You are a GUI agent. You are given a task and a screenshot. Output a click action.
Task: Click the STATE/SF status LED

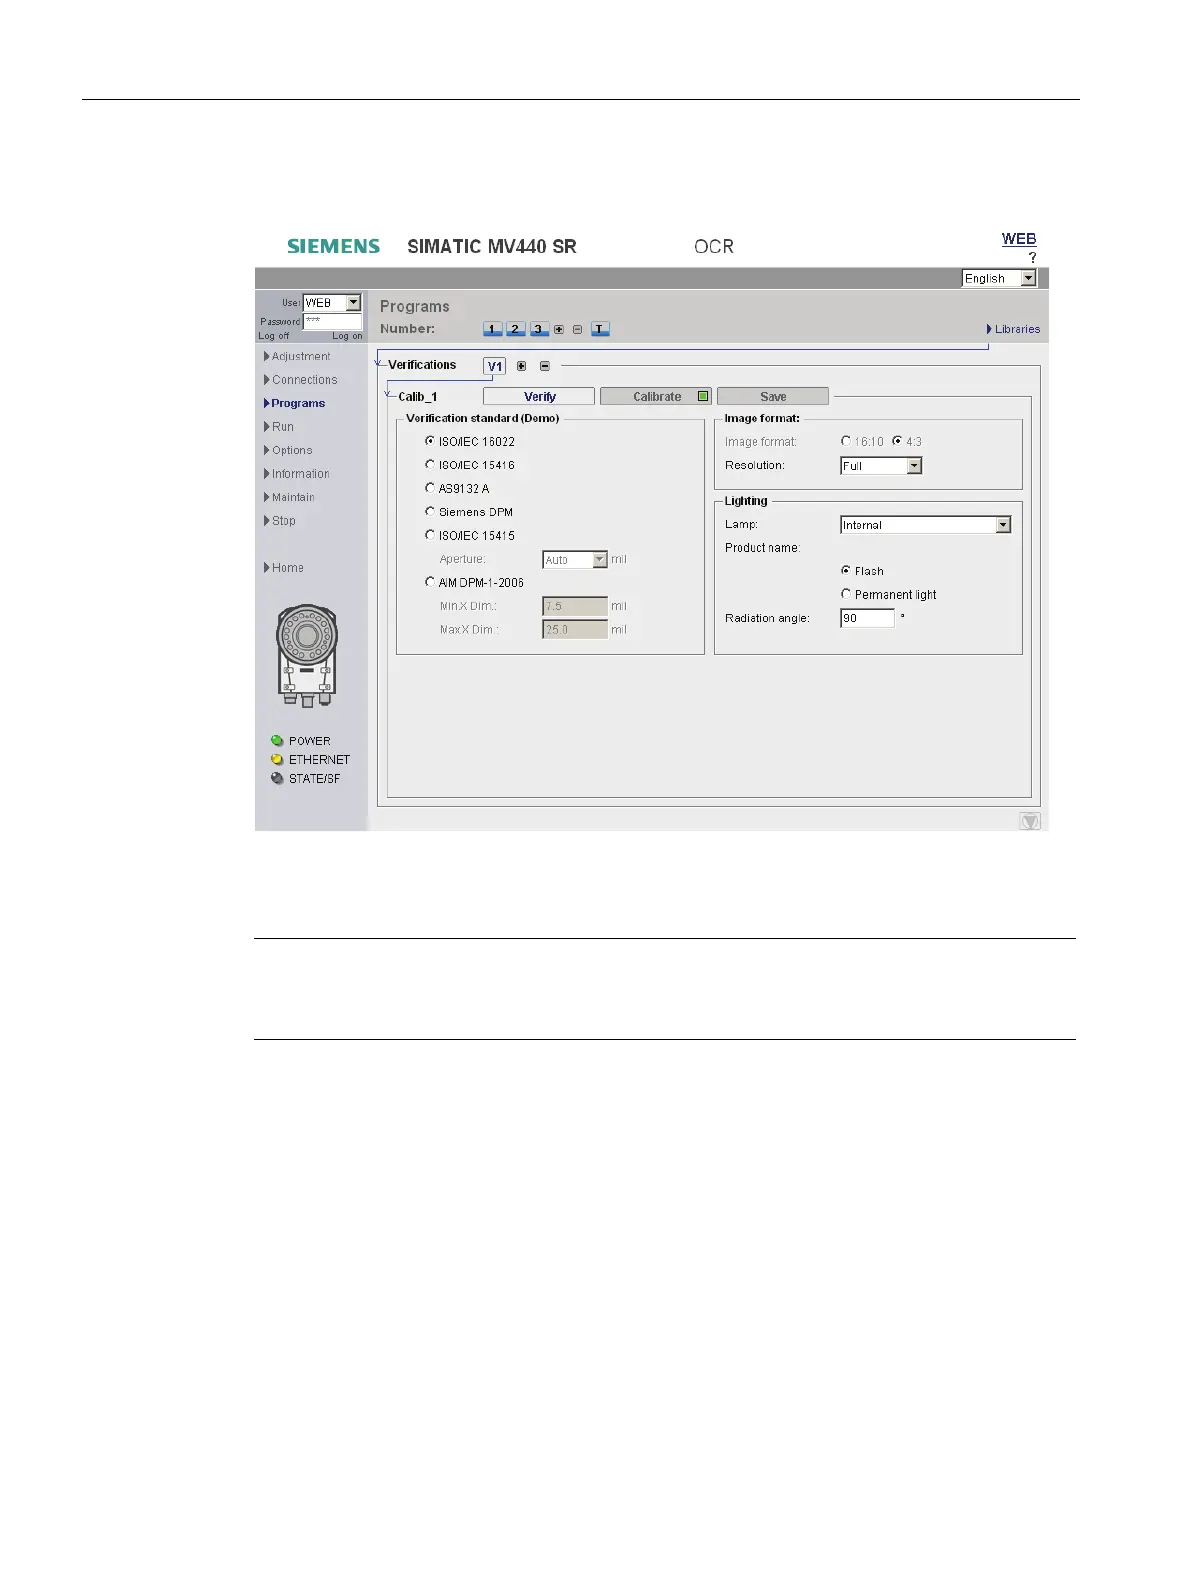[277, 778]
